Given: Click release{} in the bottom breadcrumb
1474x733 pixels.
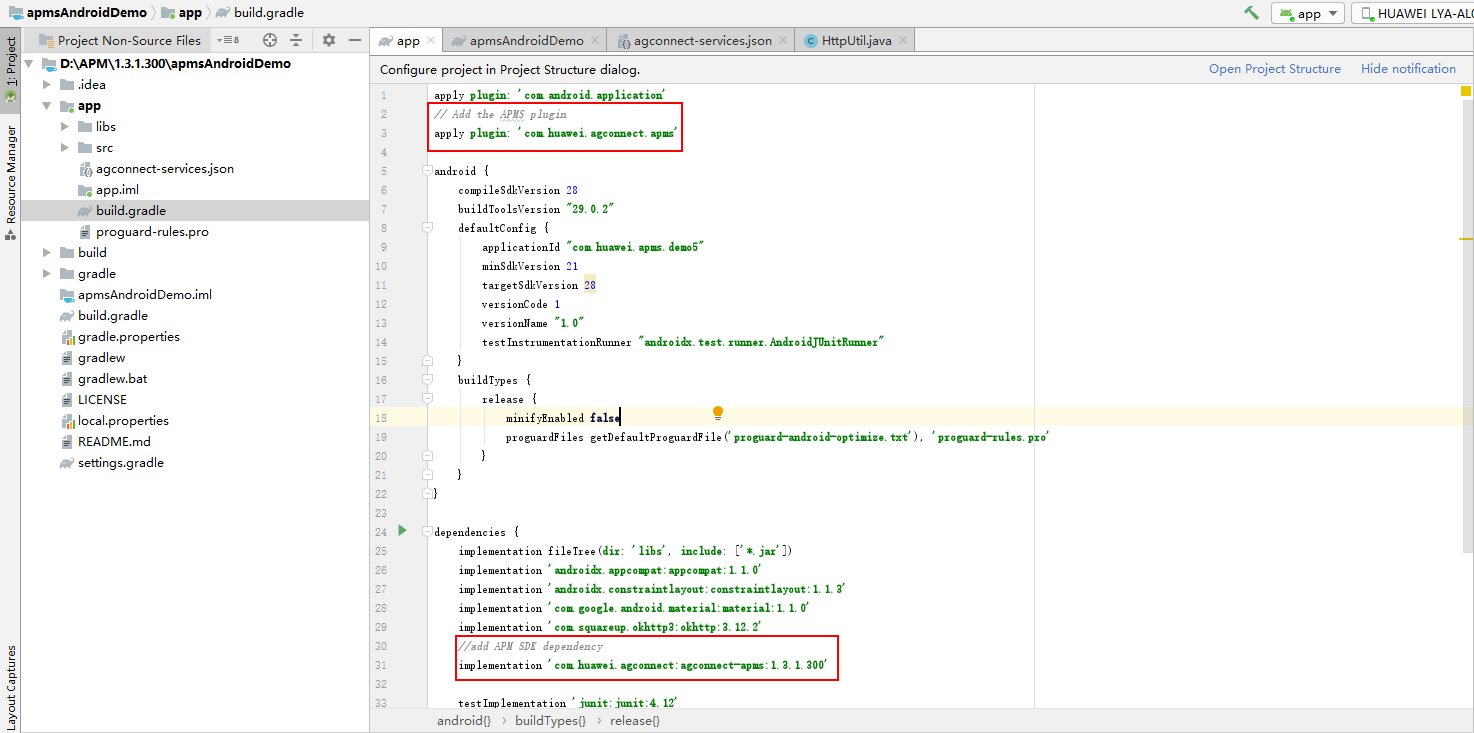Looking at the screenshot, I should coord(635,721).
